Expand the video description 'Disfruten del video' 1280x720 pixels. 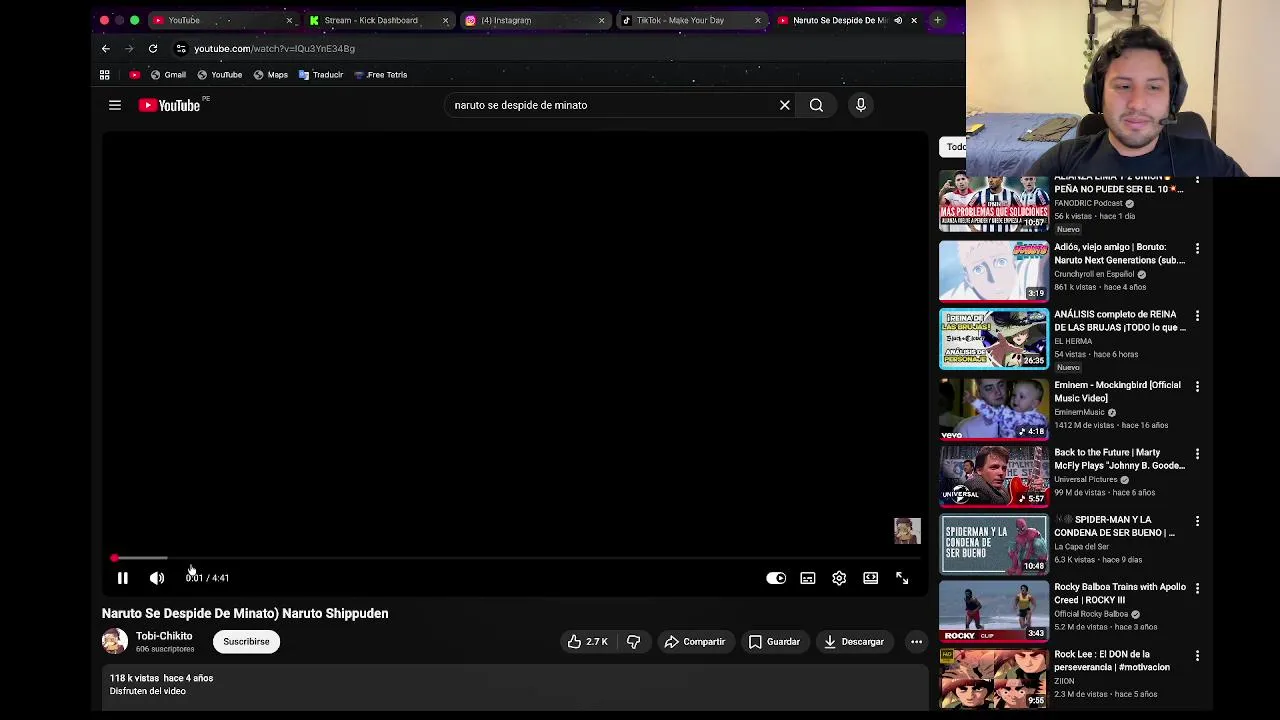pos(148,691)
